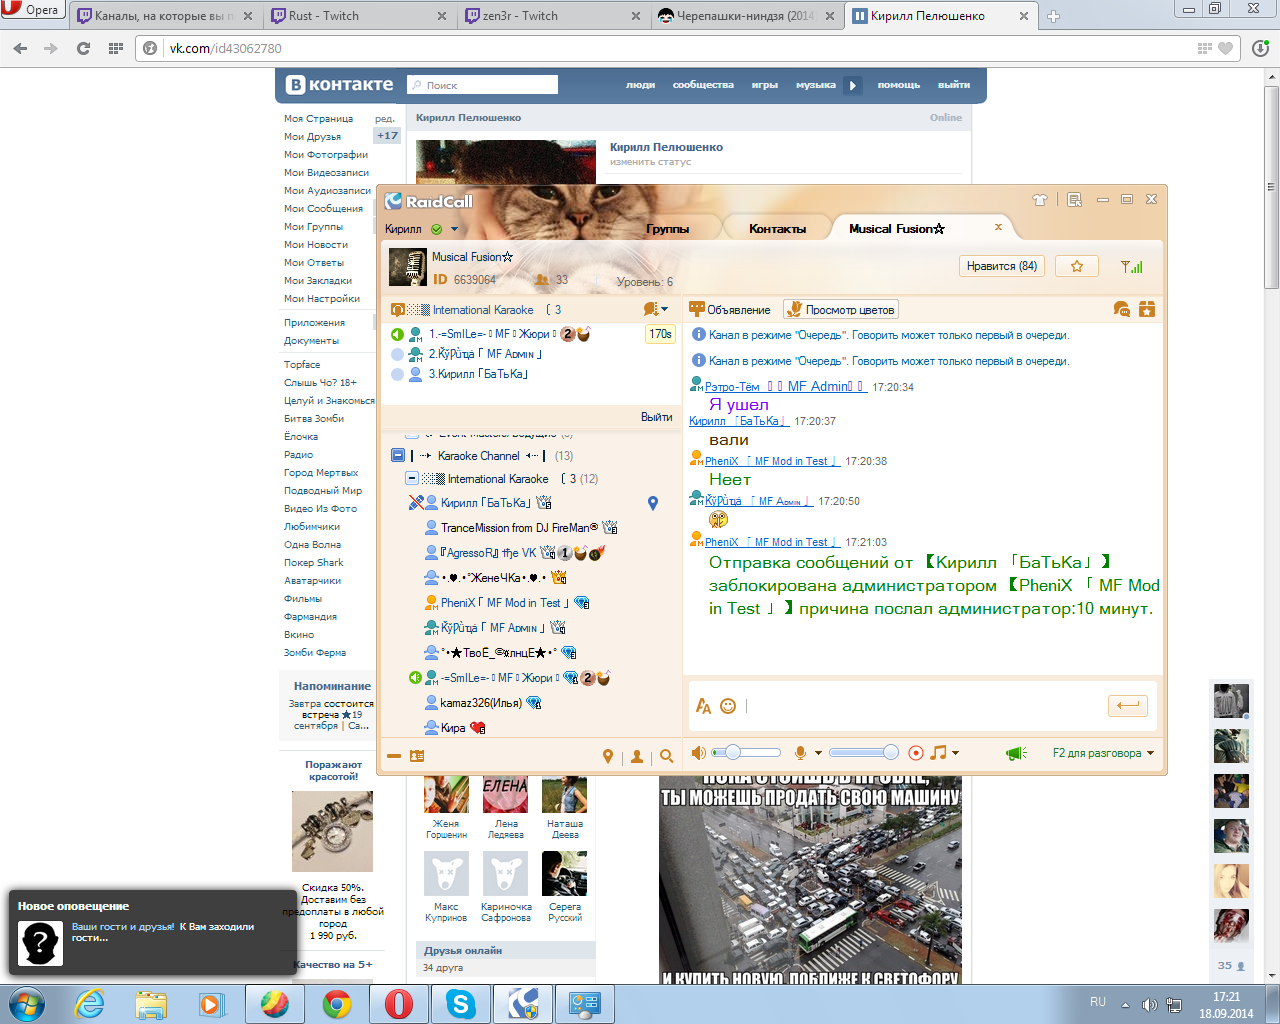Image resolution: width=1280 pixels, height=1024 pixels.
Task: Select user kamaz326(Илья) in the list
Action: pos(481,703)
